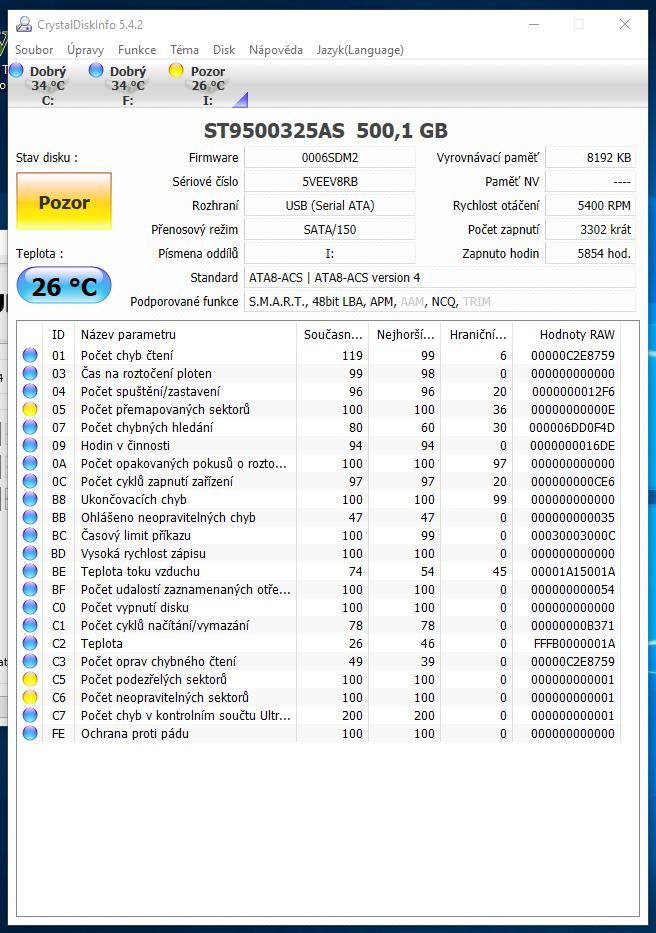Open the Disk menu
Viewport: 656px width, 933px height.
pos(224,50)
